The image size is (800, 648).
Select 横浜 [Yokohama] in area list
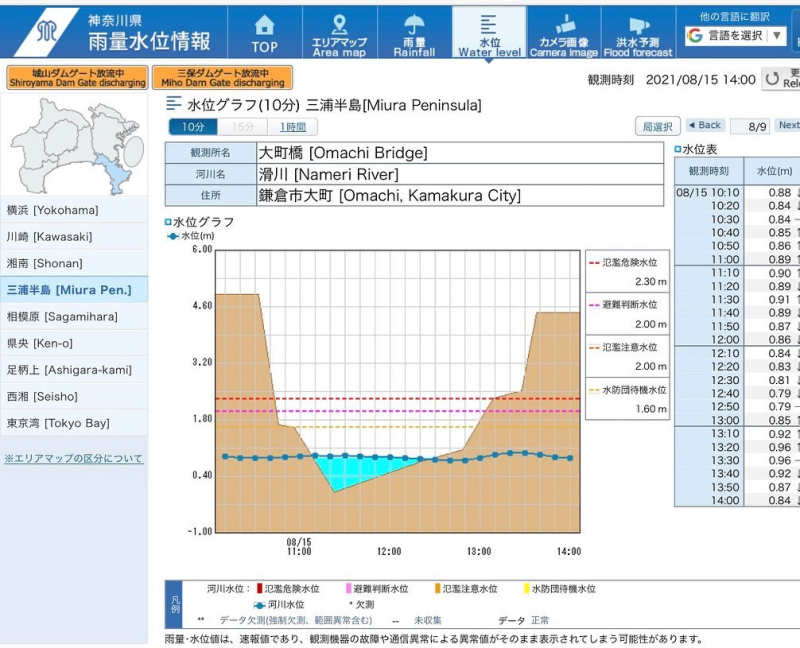click(74, 210)
